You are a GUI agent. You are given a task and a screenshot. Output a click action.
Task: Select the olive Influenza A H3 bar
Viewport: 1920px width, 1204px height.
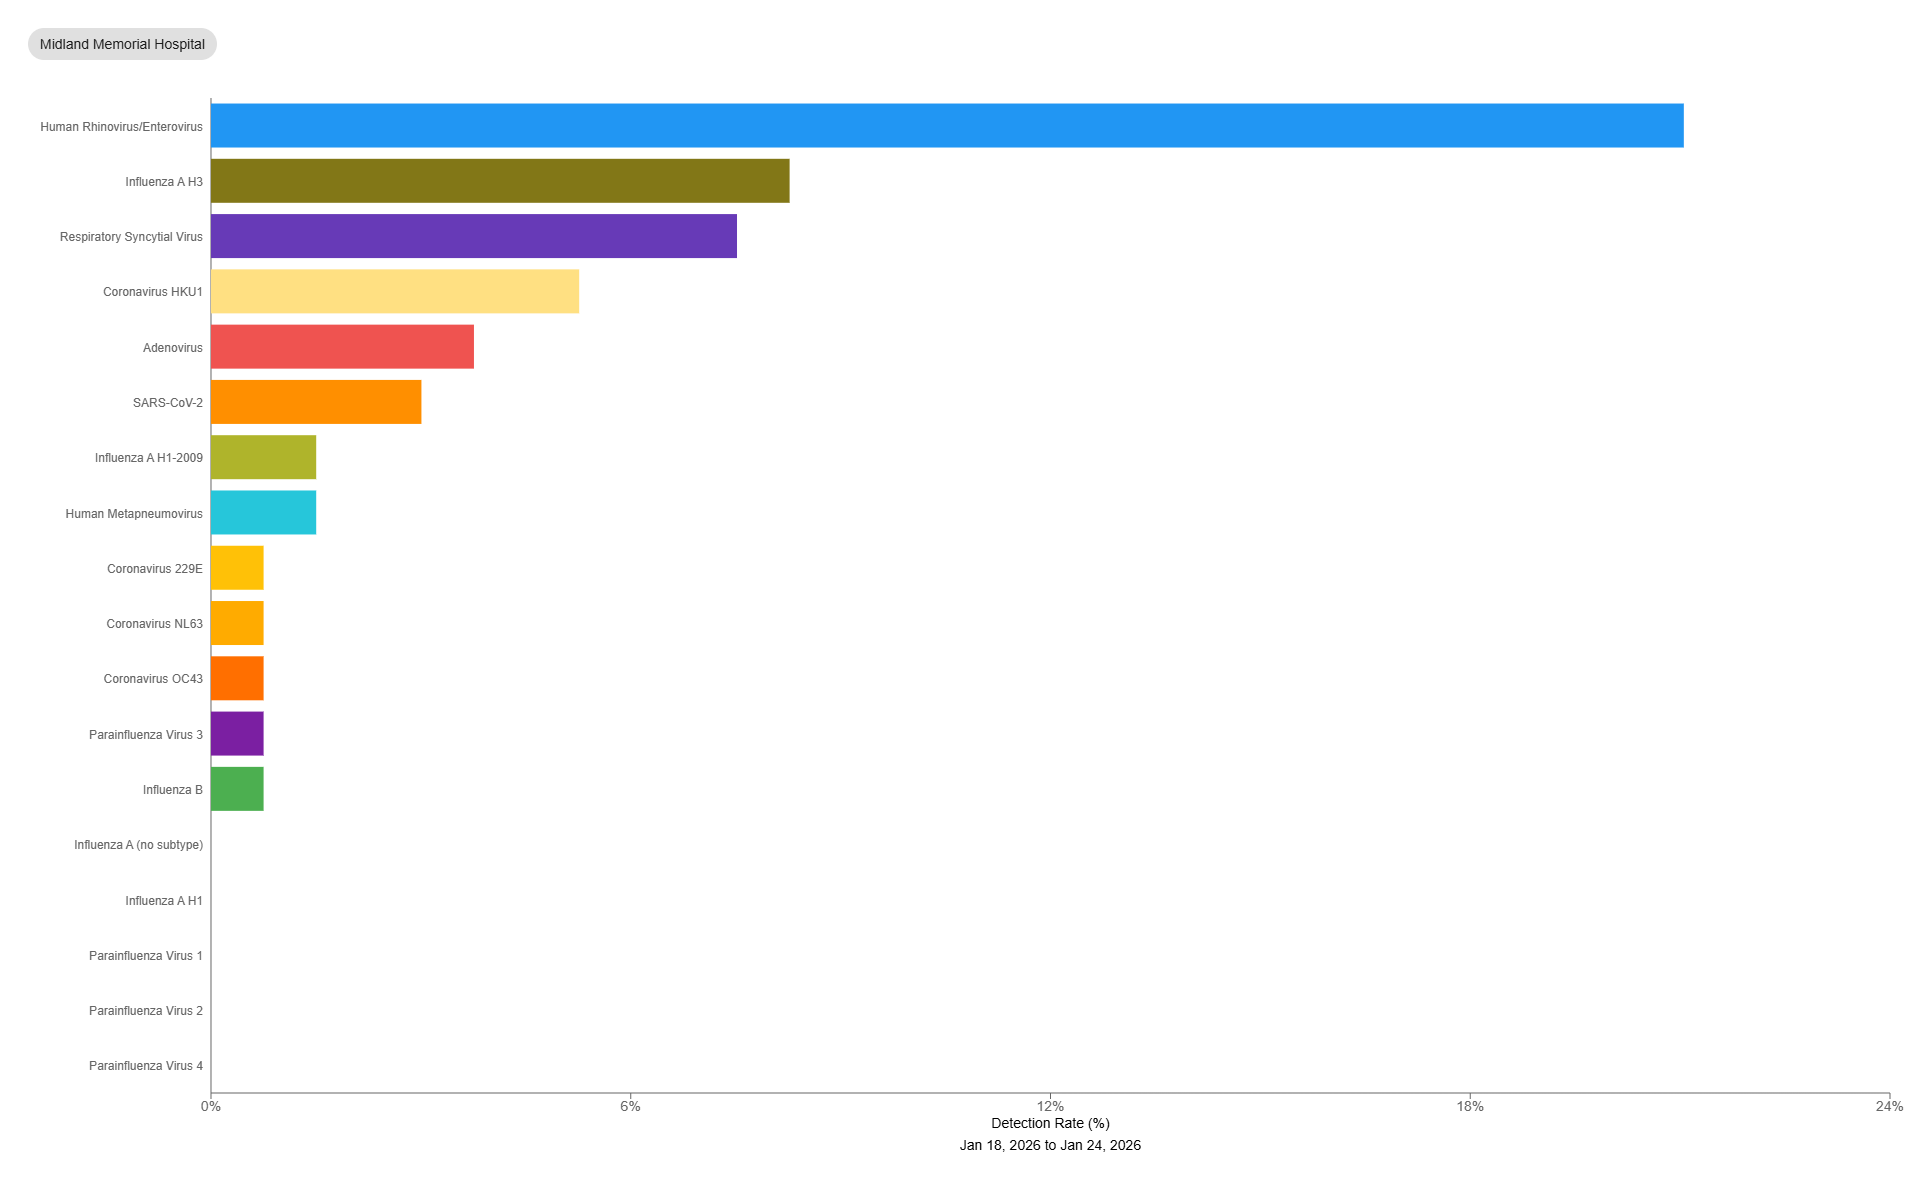click(x=500, y=181)
